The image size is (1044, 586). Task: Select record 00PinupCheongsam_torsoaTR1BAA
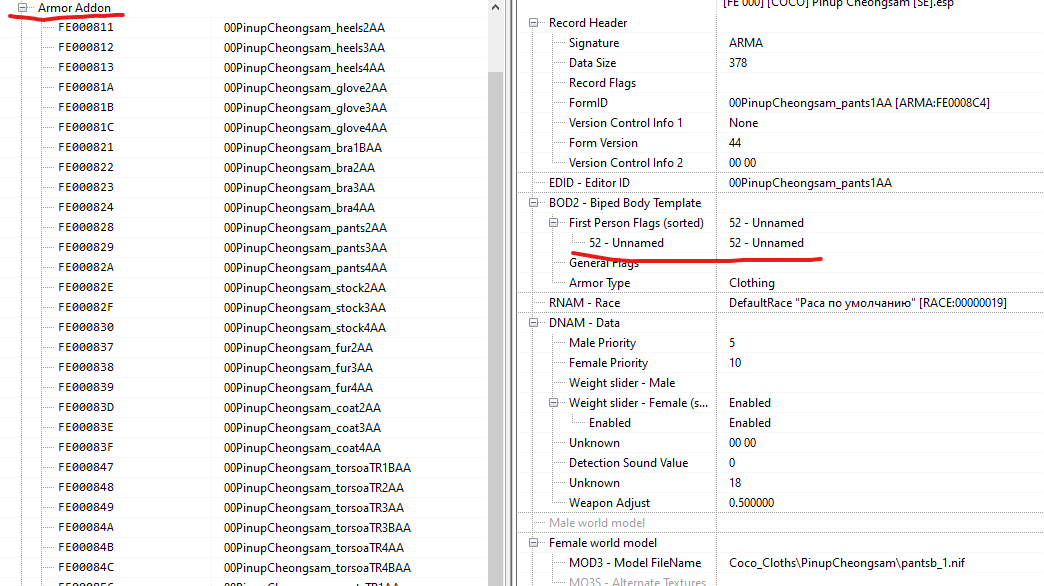317,467
